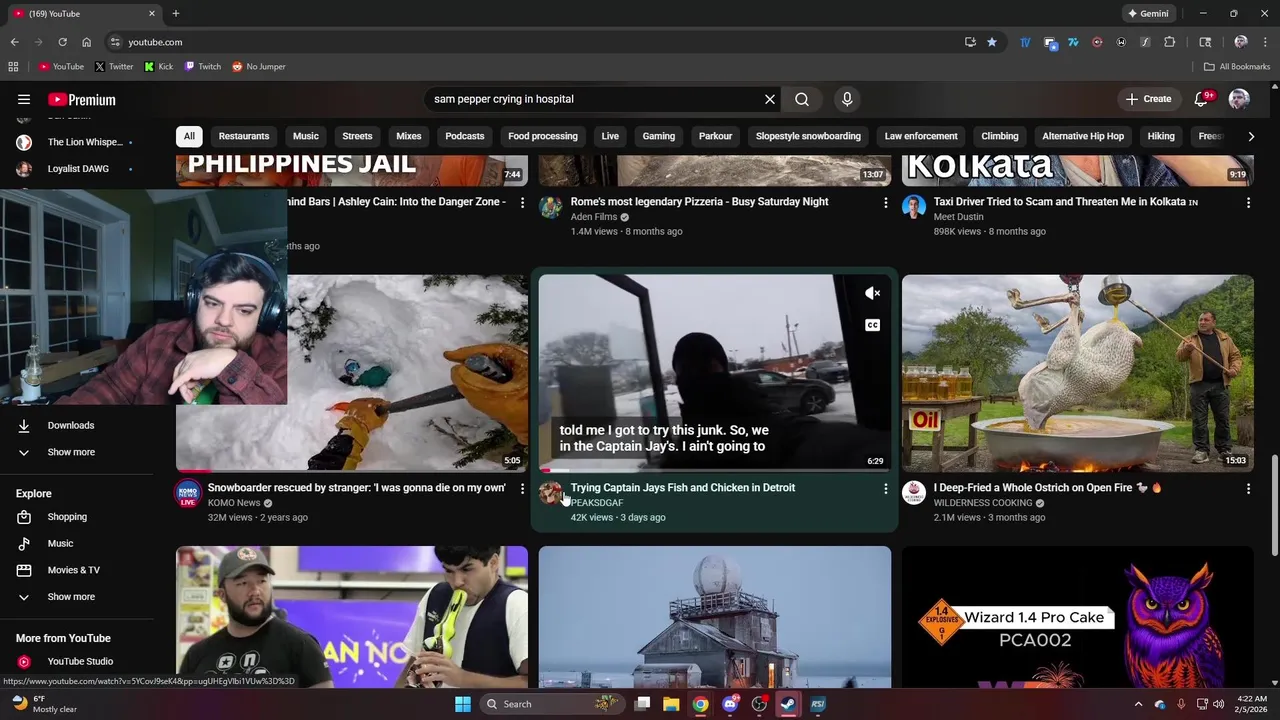Toggle closed captions on the video preview
This screenshot has width=1280, height=720.
[x=873, y=325]
